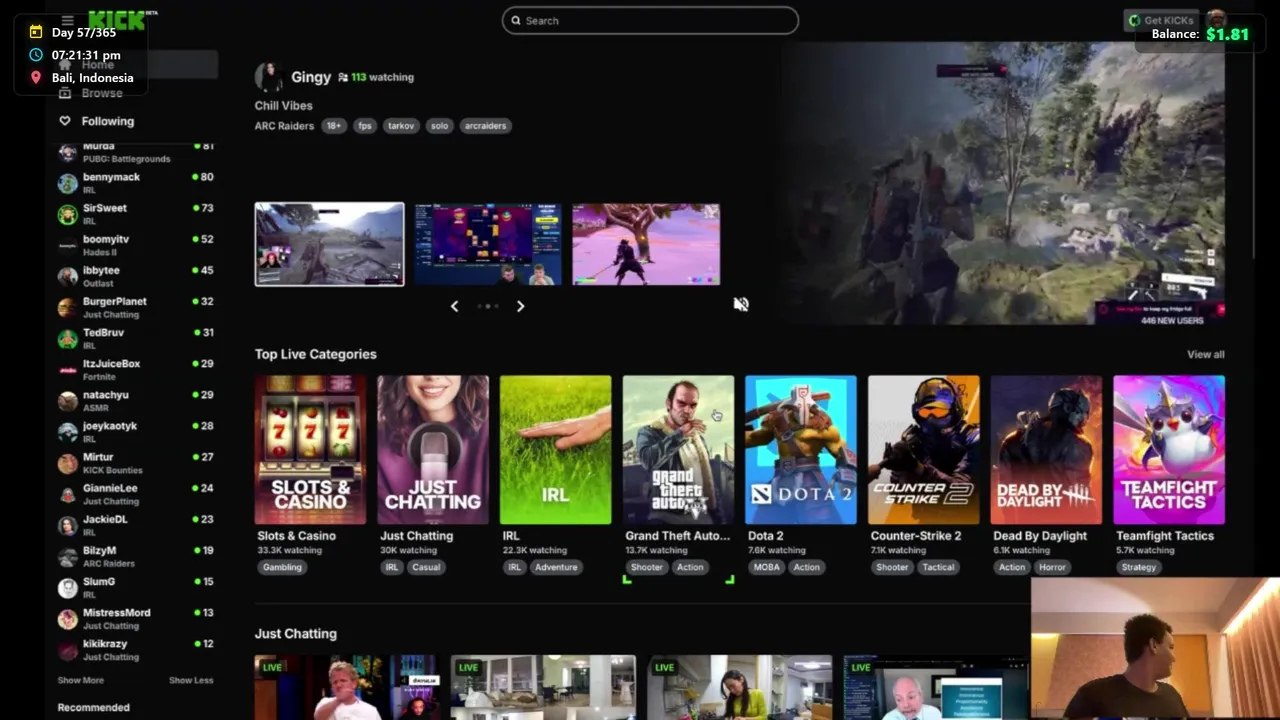Click the solo tag

439,126
